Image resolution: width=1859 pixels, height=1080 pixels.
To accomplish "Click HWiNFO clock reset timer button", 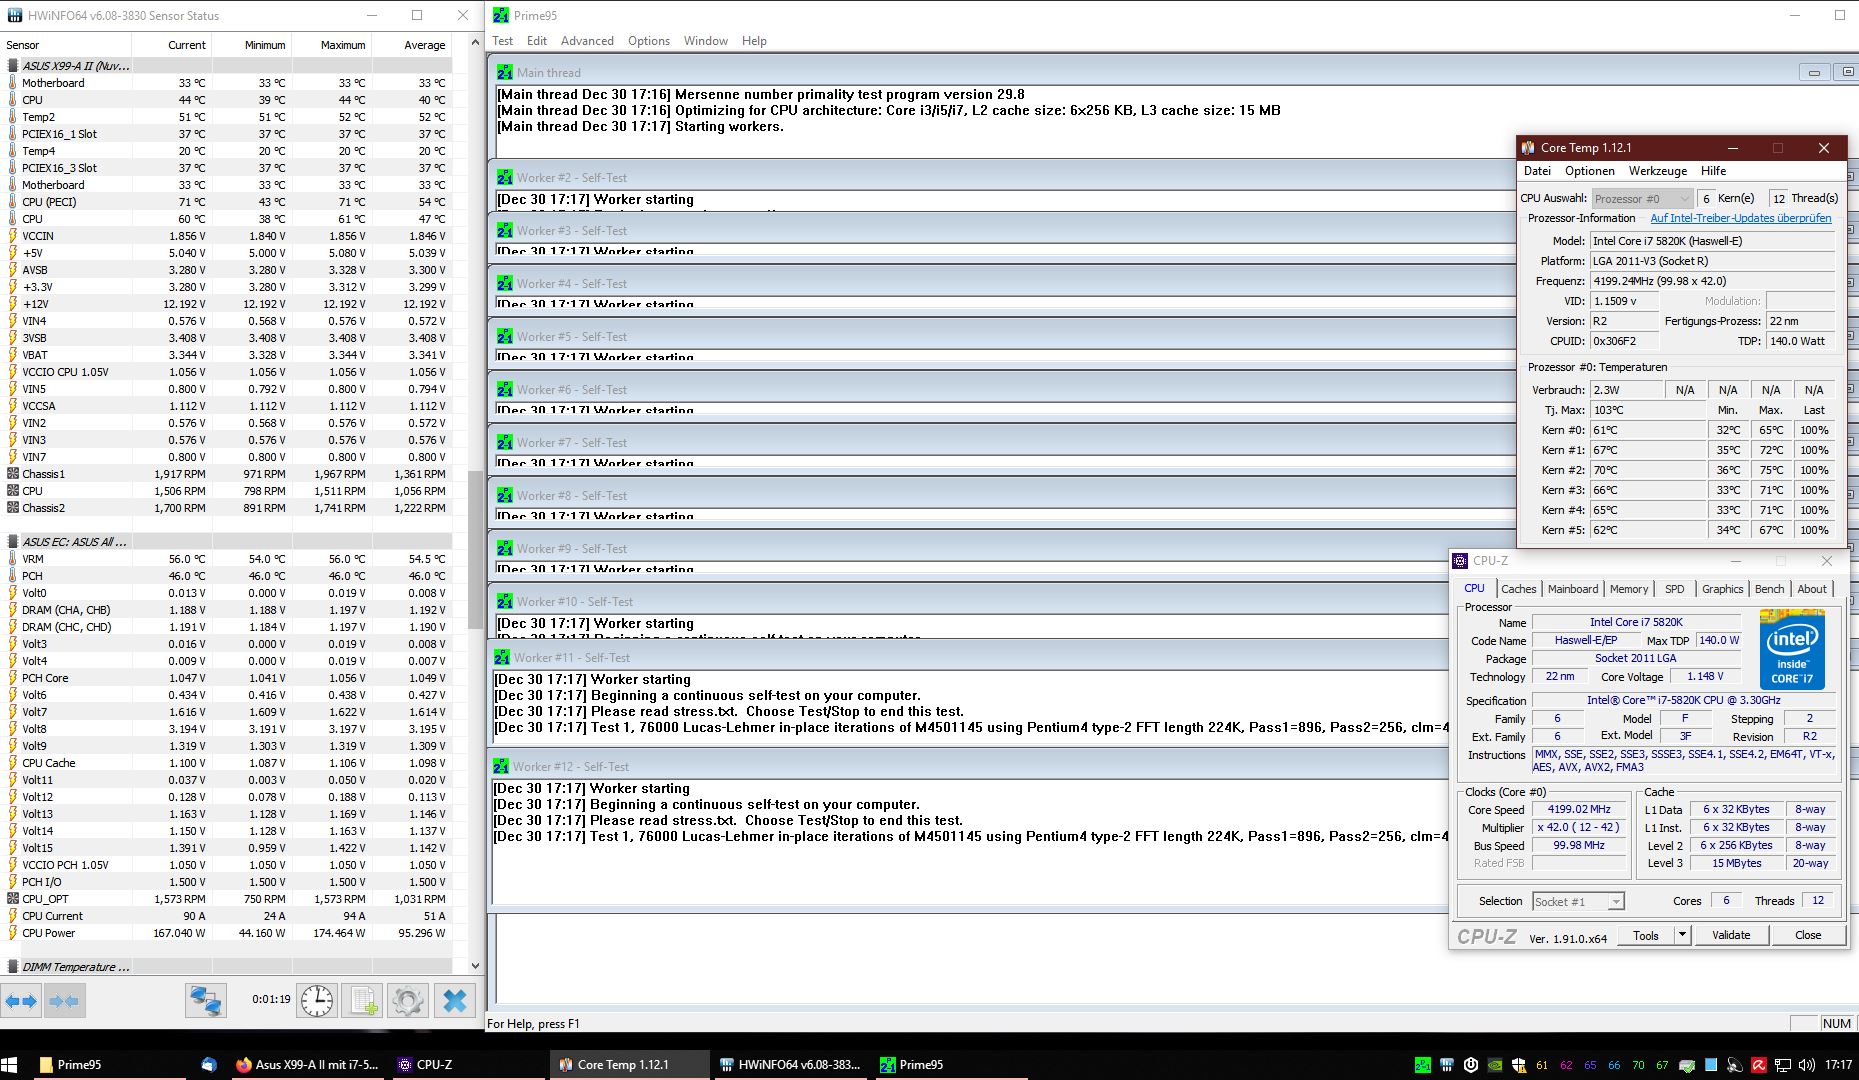I will (317, 1000).
